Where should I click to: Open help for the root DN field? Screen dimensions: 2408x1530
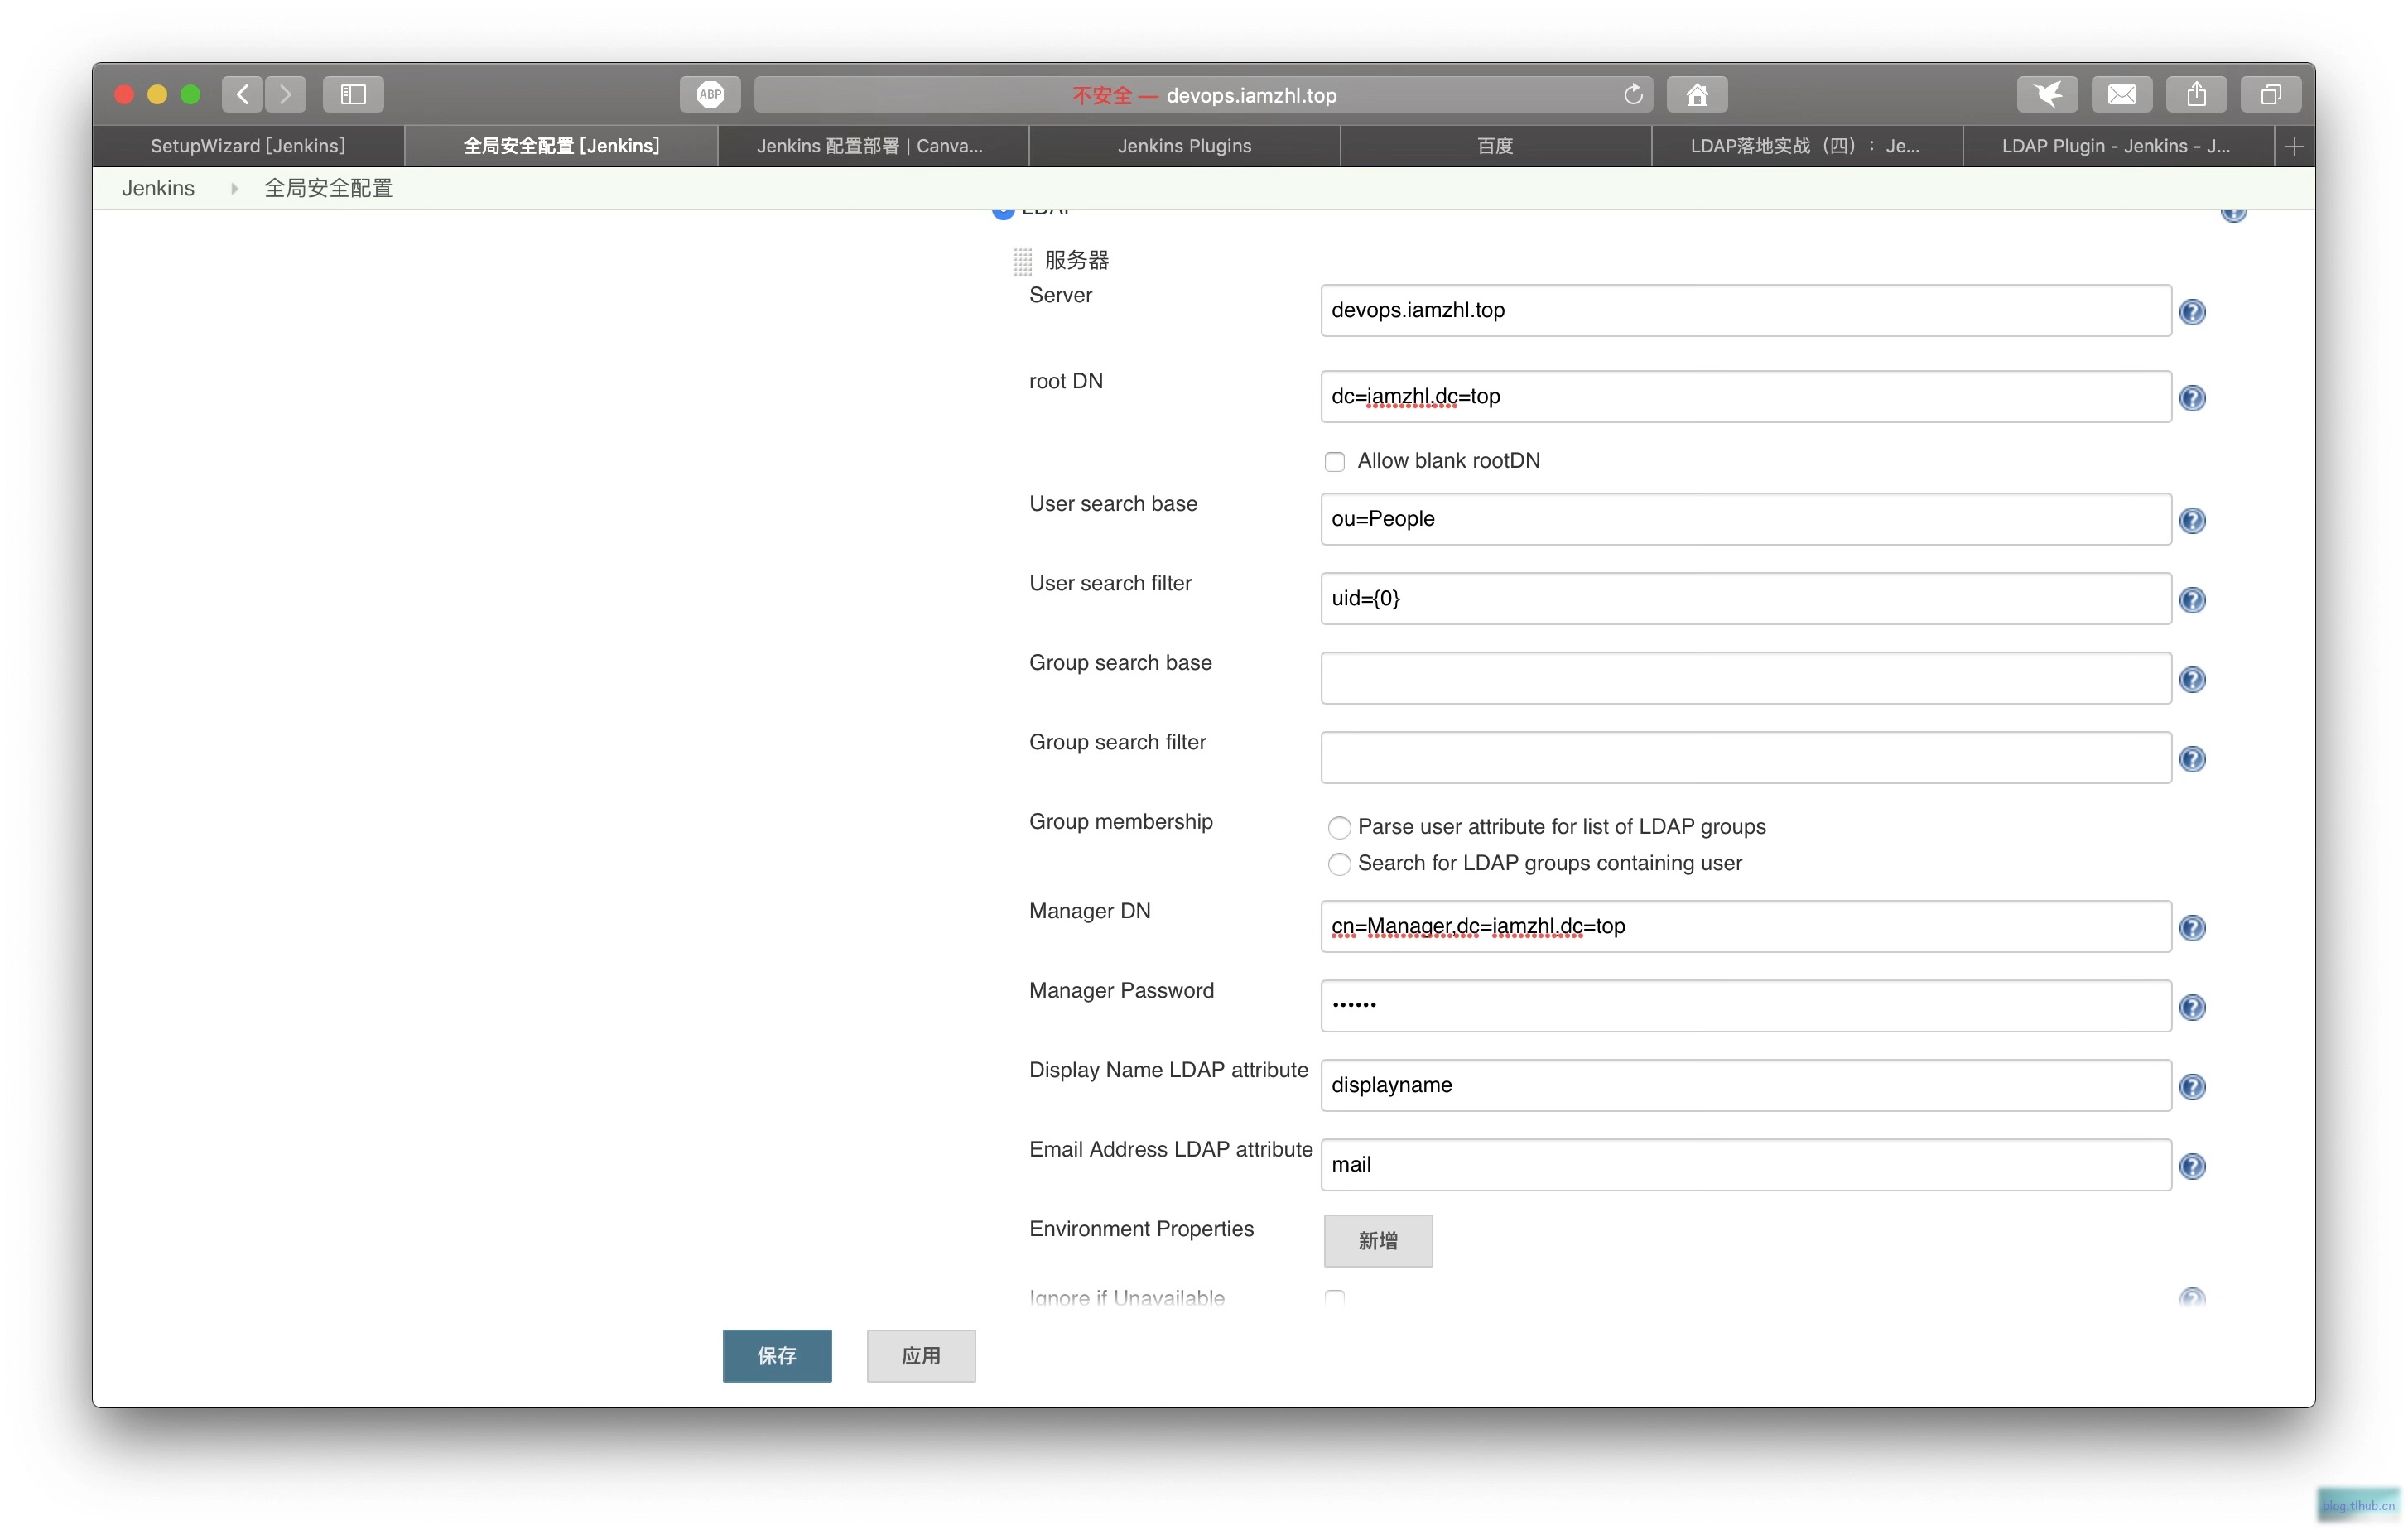[x=2191, y=398]
